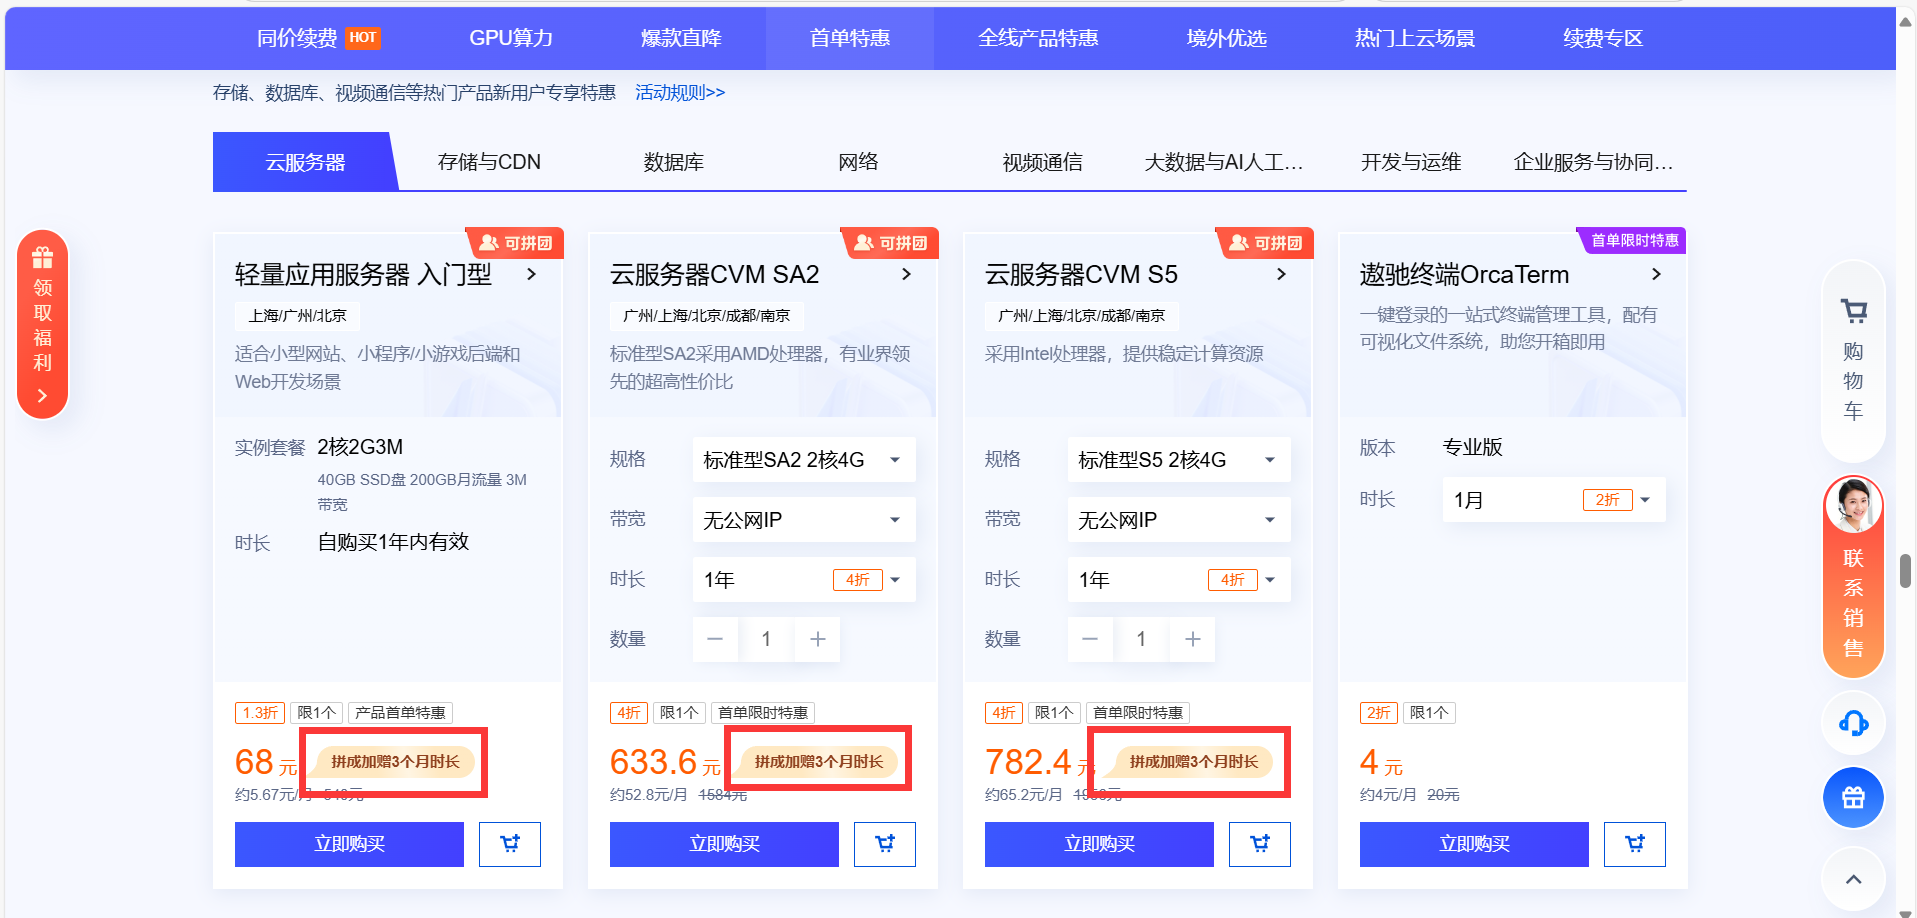Click the 拼成加赠3个月时长 label beside 633.6元
The height and width of the screenshot is (918, 1917).
pyautogui.click(x=819, y=762)
